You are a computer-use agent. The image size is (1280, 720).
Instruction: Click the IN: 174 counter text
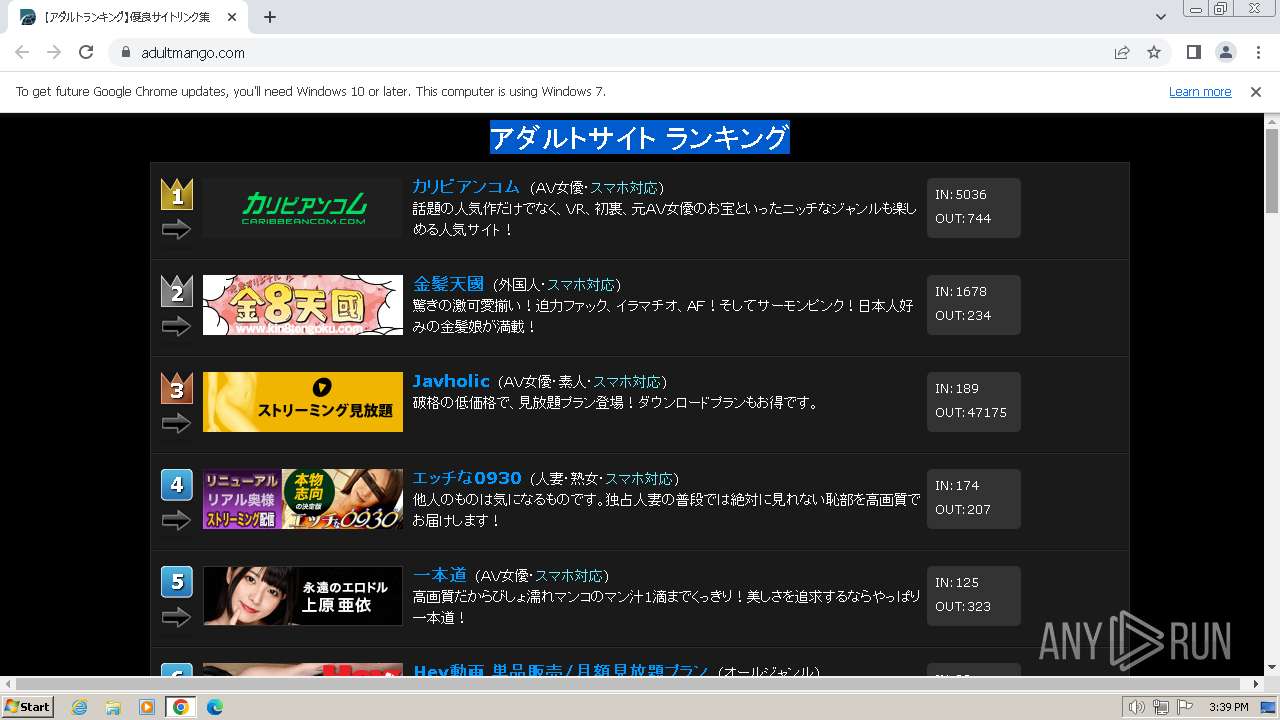957,486
